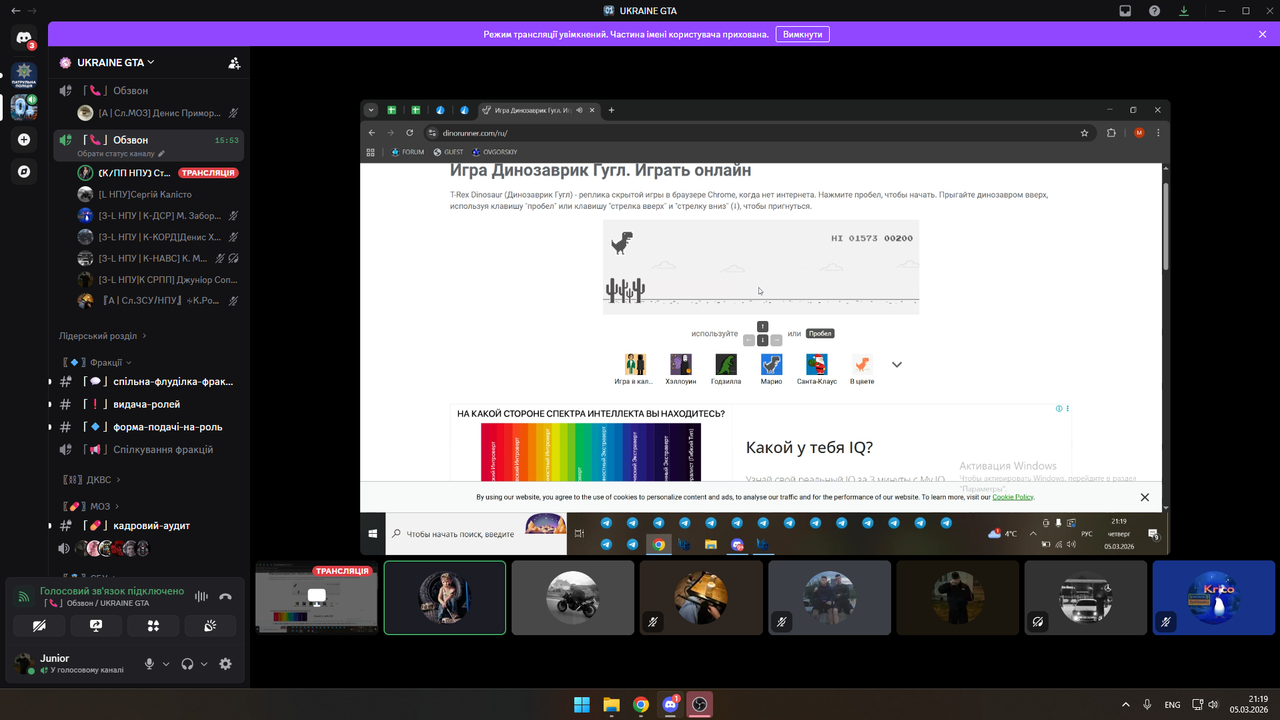Click Голосовий зв'язок підключено status
The image size is (1280, 720).
click(x=112, y=591)
